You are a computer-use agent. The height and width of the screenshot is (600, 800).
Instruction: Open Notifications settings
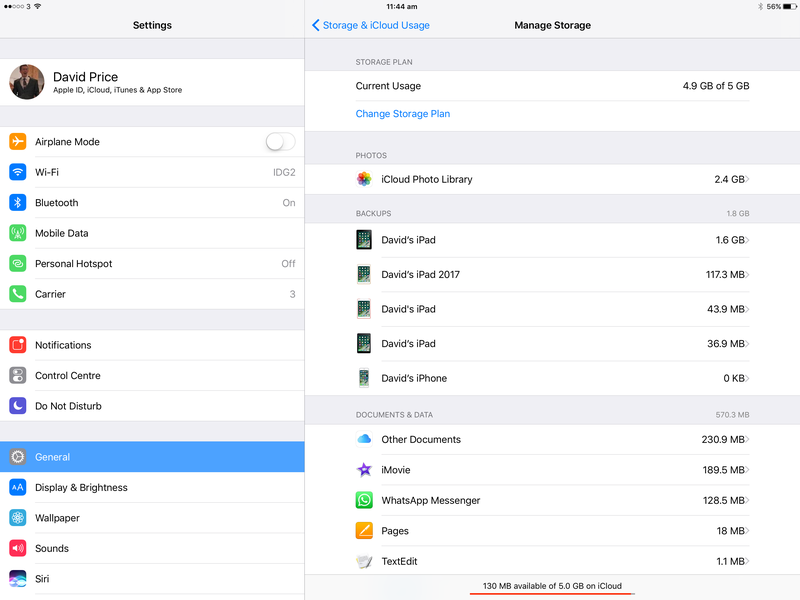coord(152,345)
